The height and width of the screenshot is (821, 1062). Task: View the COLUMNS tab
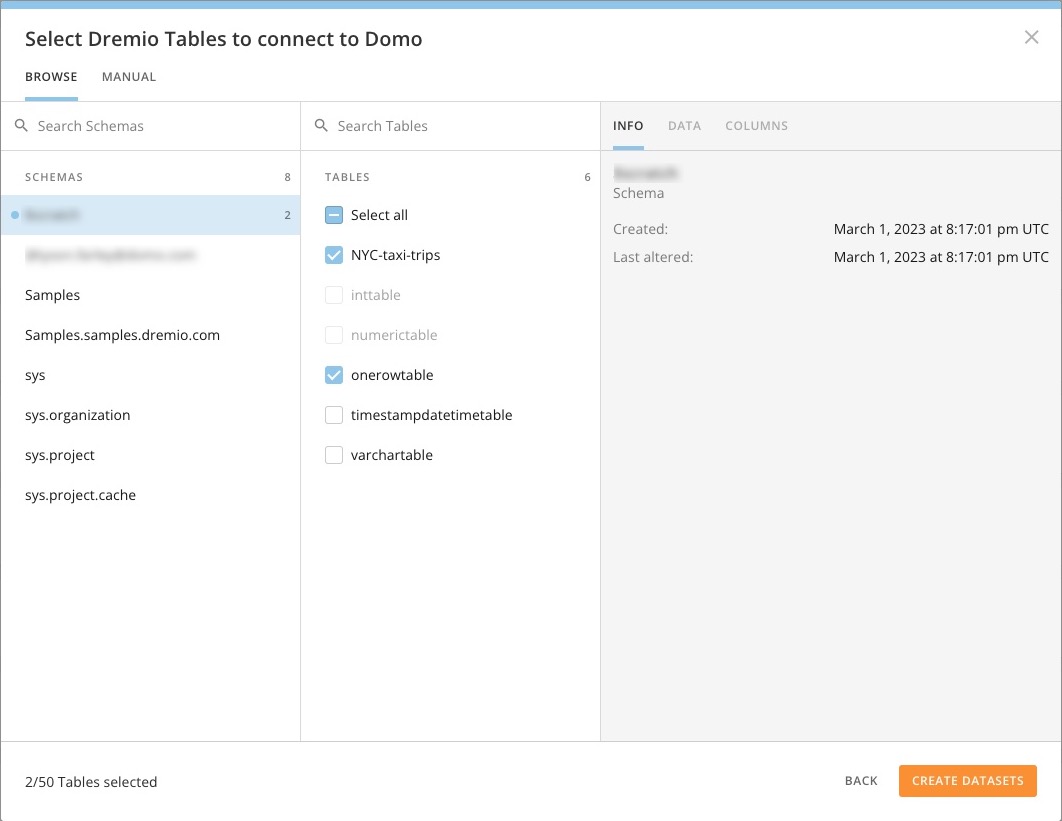756,125
